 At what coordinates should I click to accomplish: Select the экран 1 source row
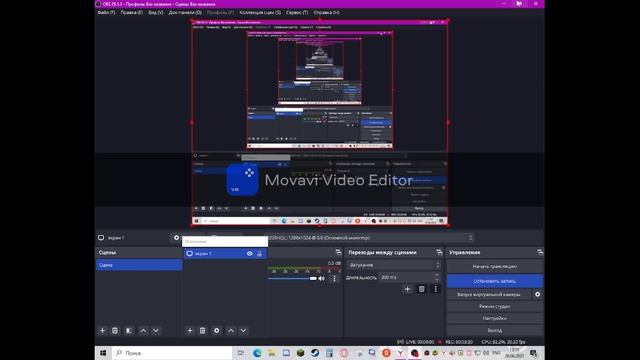(225, 253)
